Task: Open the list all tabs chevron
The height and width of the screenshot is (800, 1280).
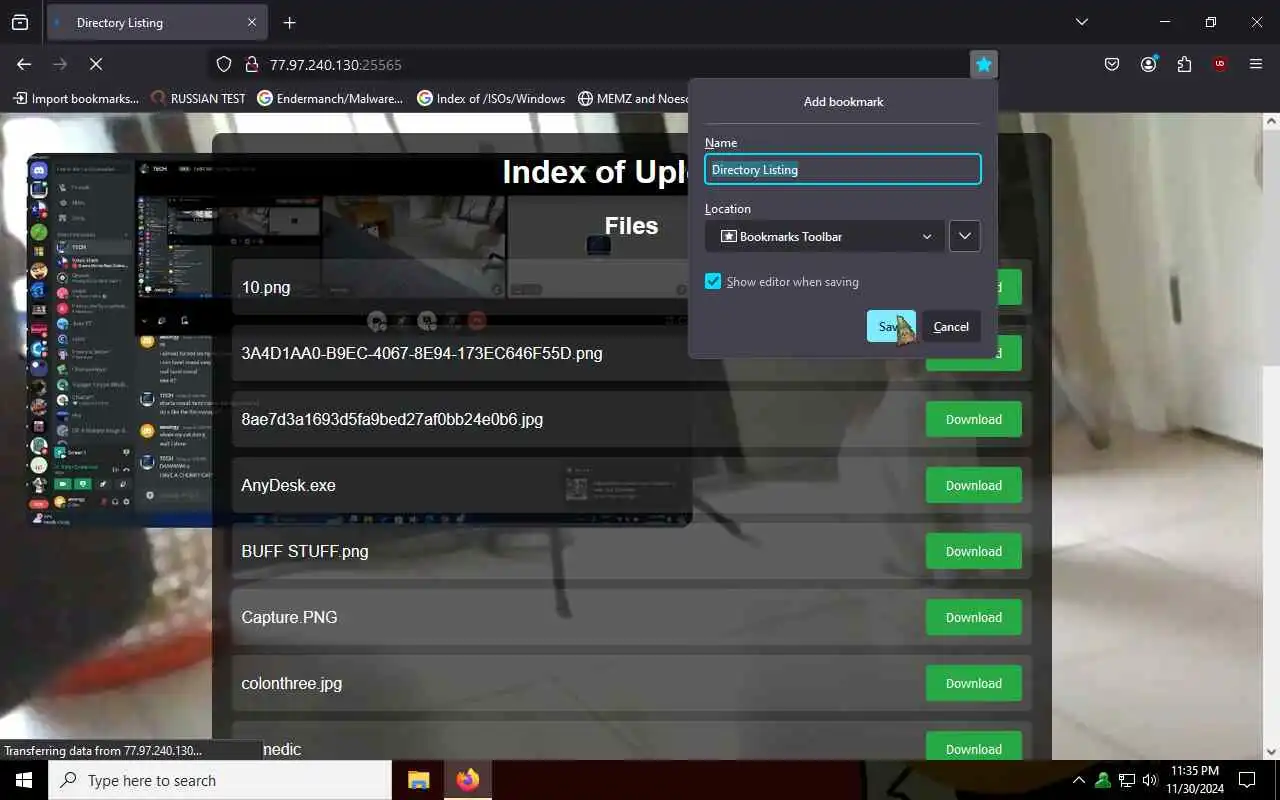Action: 1081,22
